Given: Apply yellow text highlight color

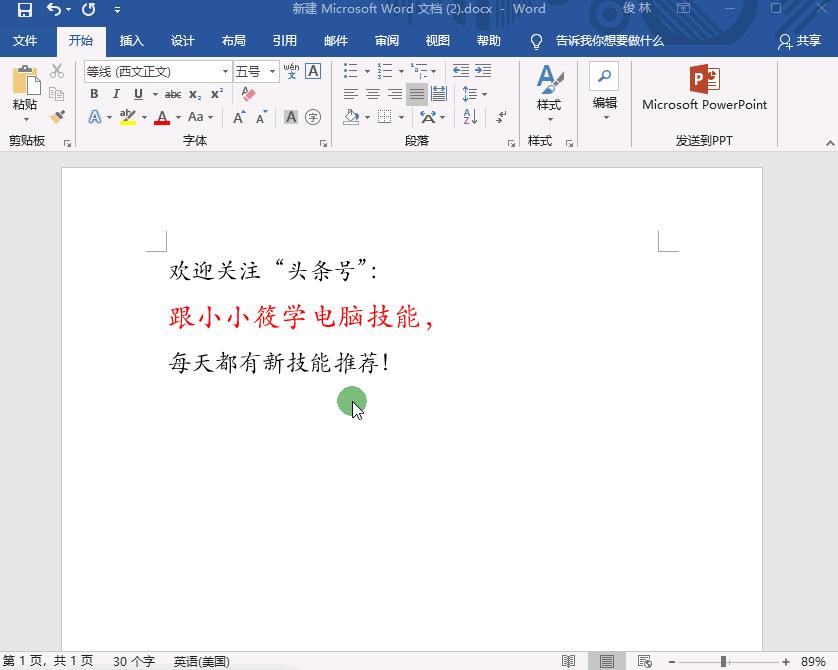Looking at the screenshot, I should [x=127, y=117].
